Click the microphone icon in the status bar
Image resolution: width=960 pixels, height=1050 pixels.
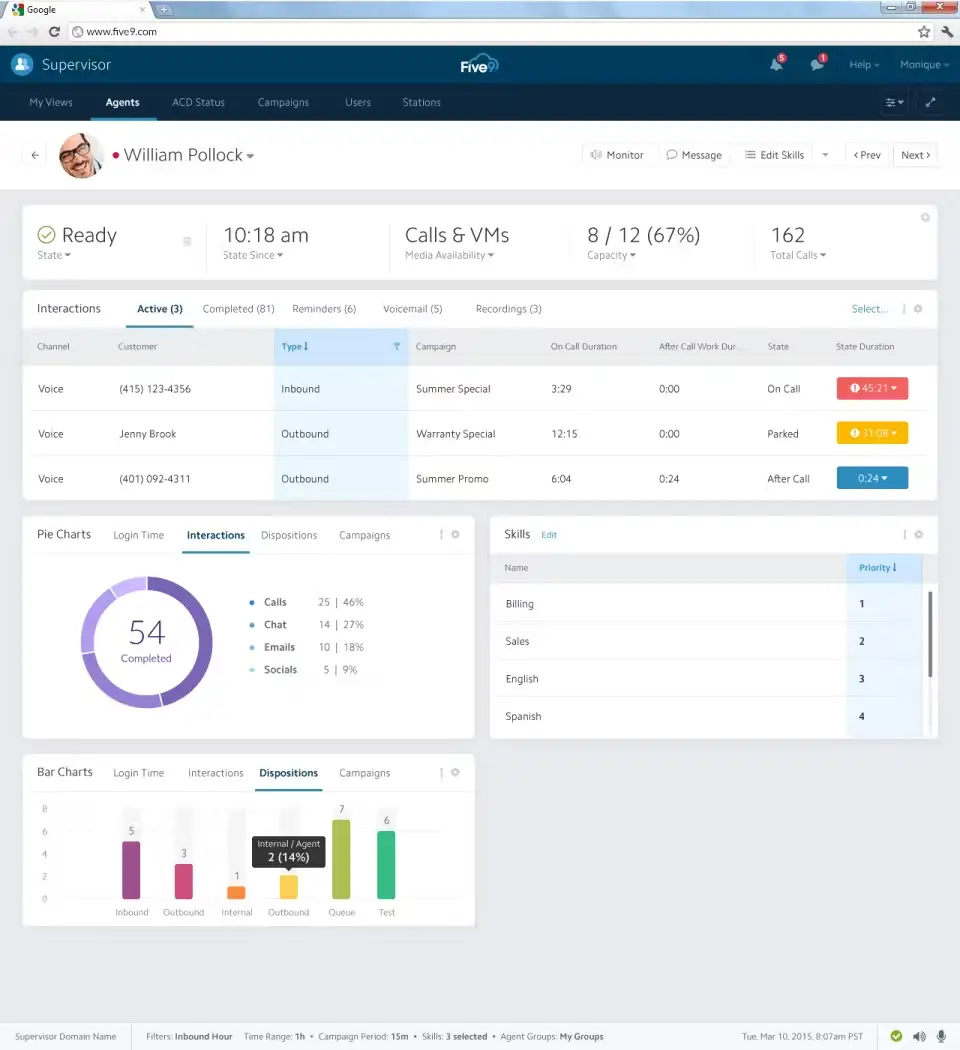coord(941,1036)
